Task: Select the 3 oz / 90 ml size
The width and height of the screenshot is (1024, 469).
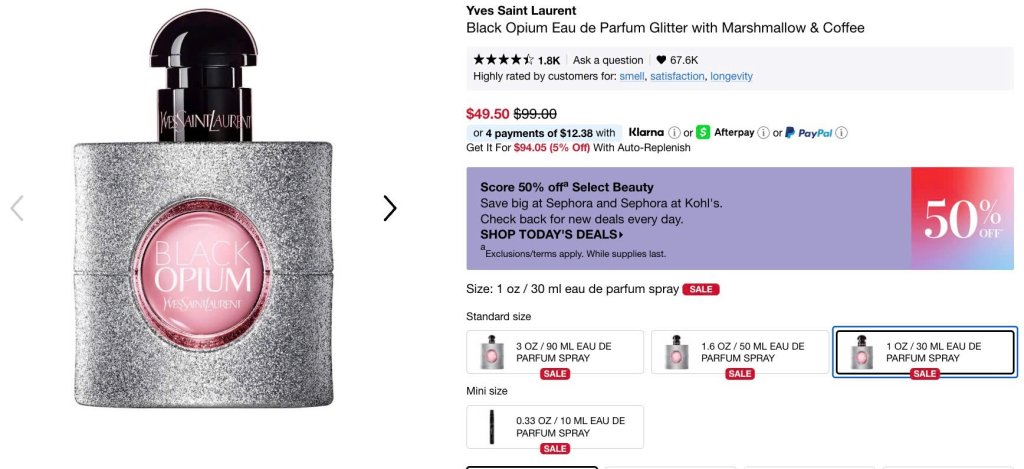Action: (x=555, y=352)
